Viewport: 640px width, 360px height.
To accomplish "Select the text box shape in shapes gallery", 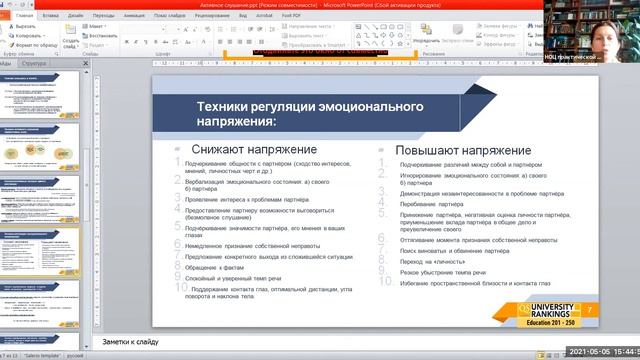I will pos(358,27).
